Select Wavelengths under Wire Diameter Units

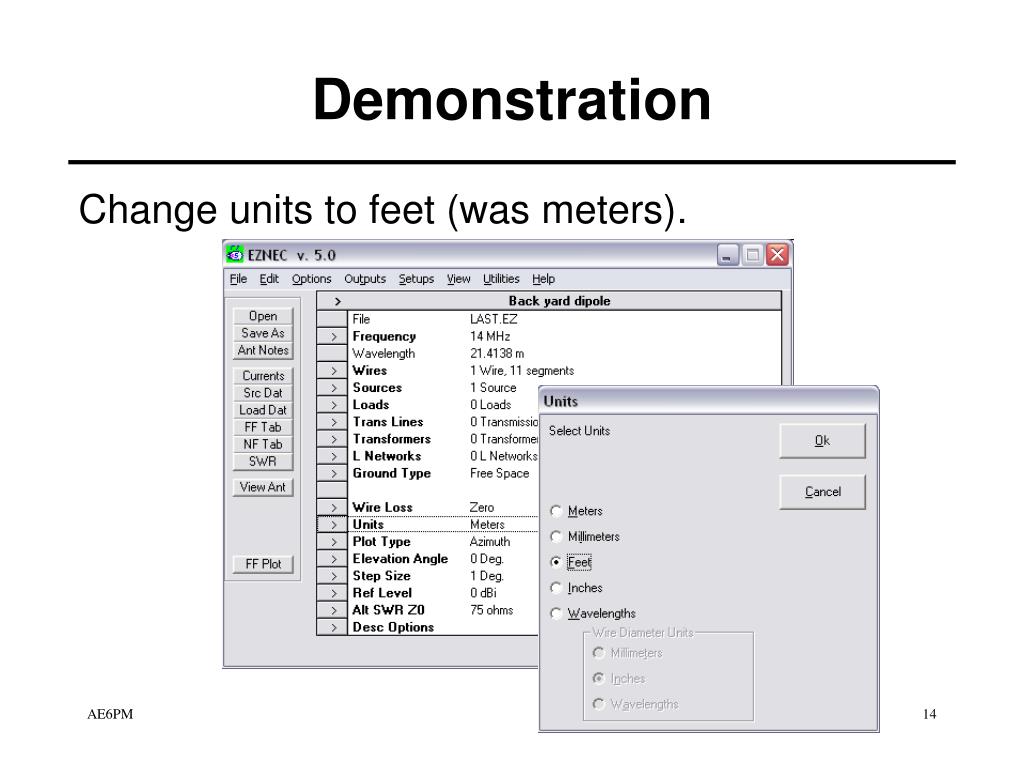pos(636,704)
